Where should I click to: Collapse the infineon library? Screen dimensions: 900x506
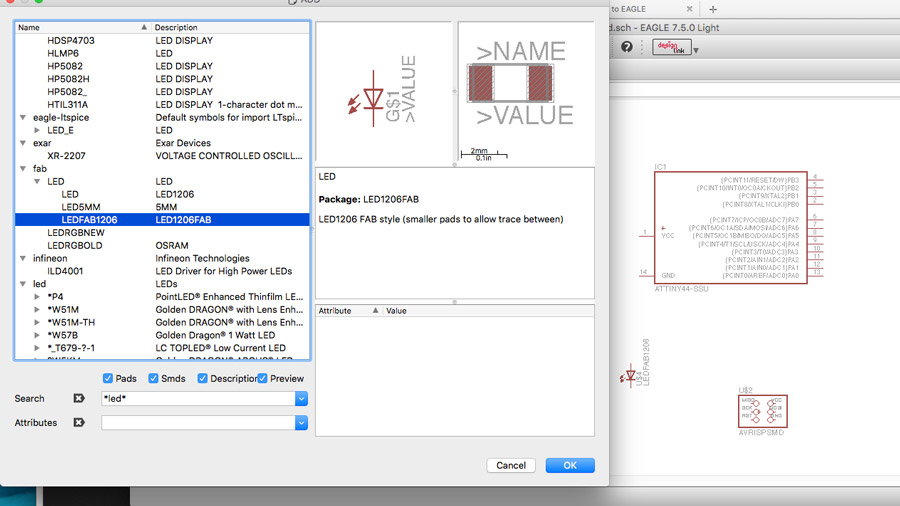pos(23,258)
